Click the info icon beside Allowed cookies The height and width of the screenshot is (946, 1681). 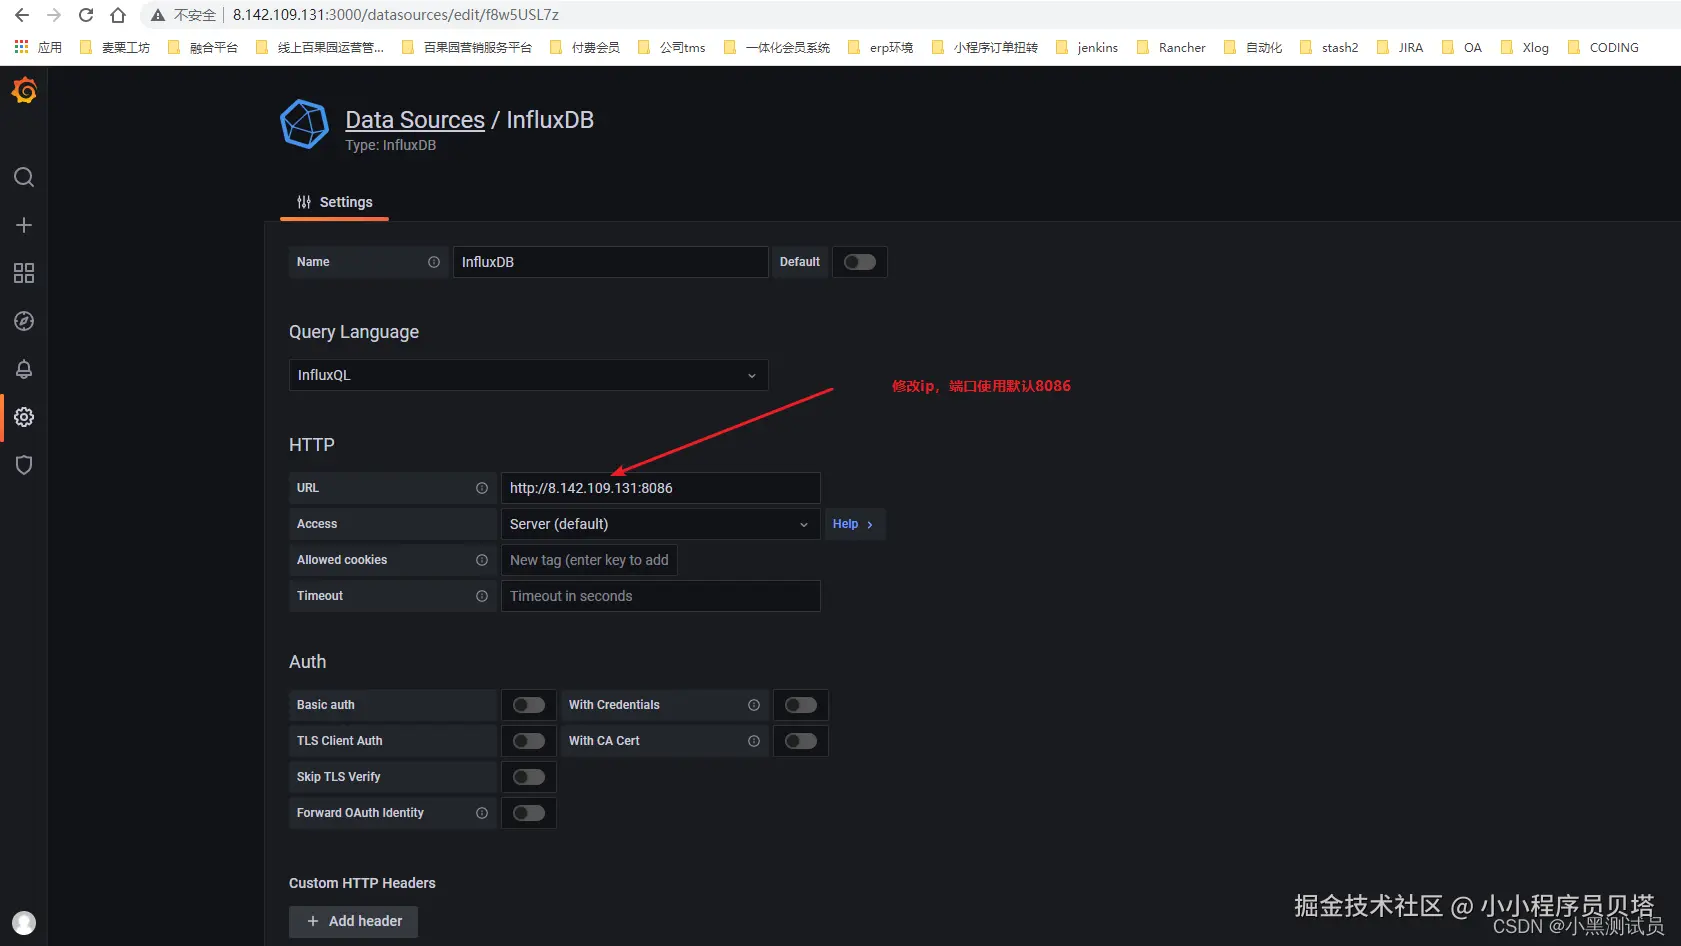click(x=482, y=560)
